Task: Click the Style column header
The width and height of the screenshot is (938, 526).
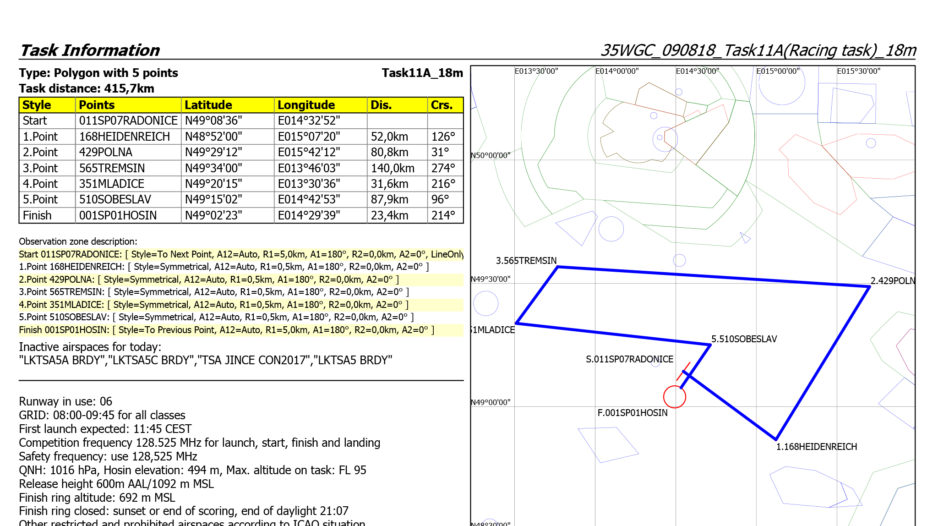Action: [37, 105]
